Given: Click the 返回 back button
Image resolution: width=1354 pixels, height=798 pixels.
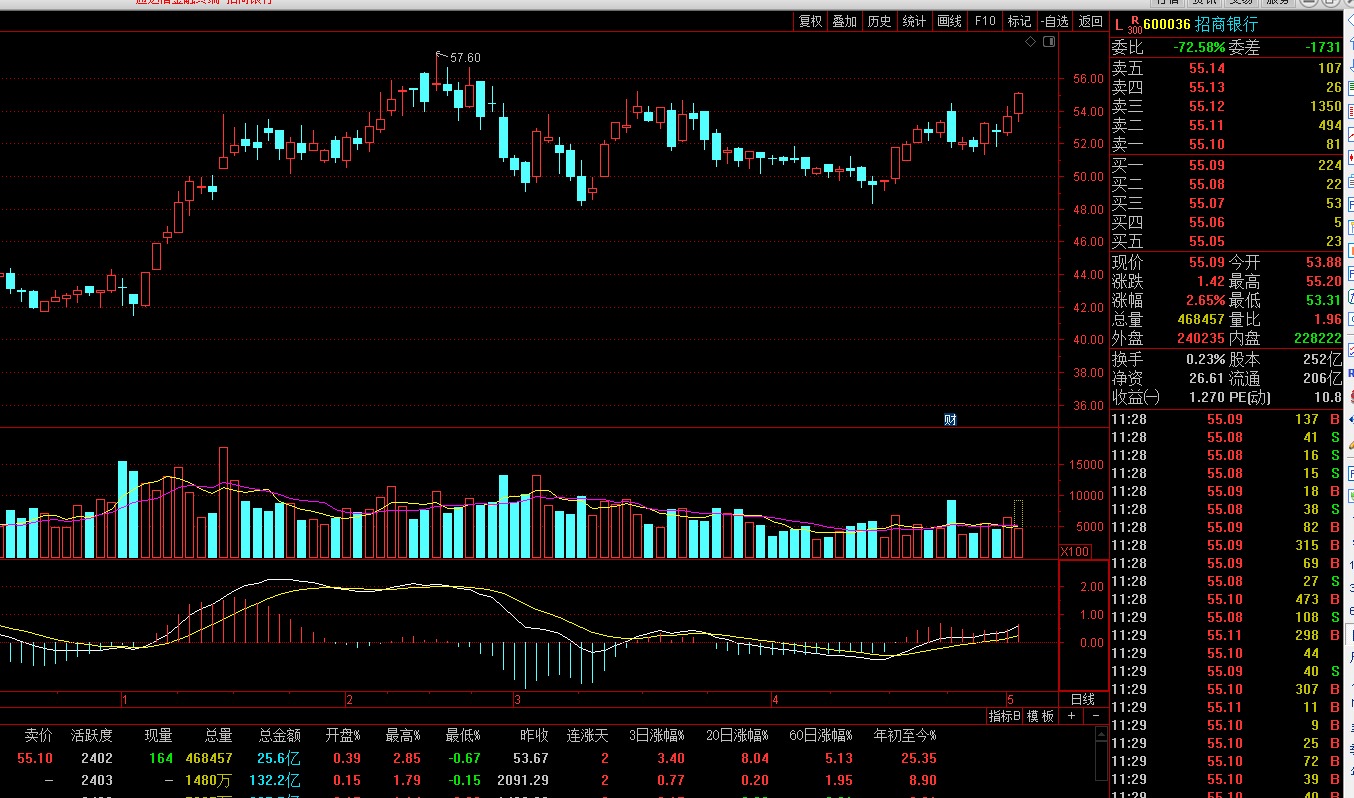Looking at the screenshot, I should click(x=1090, y=21).
